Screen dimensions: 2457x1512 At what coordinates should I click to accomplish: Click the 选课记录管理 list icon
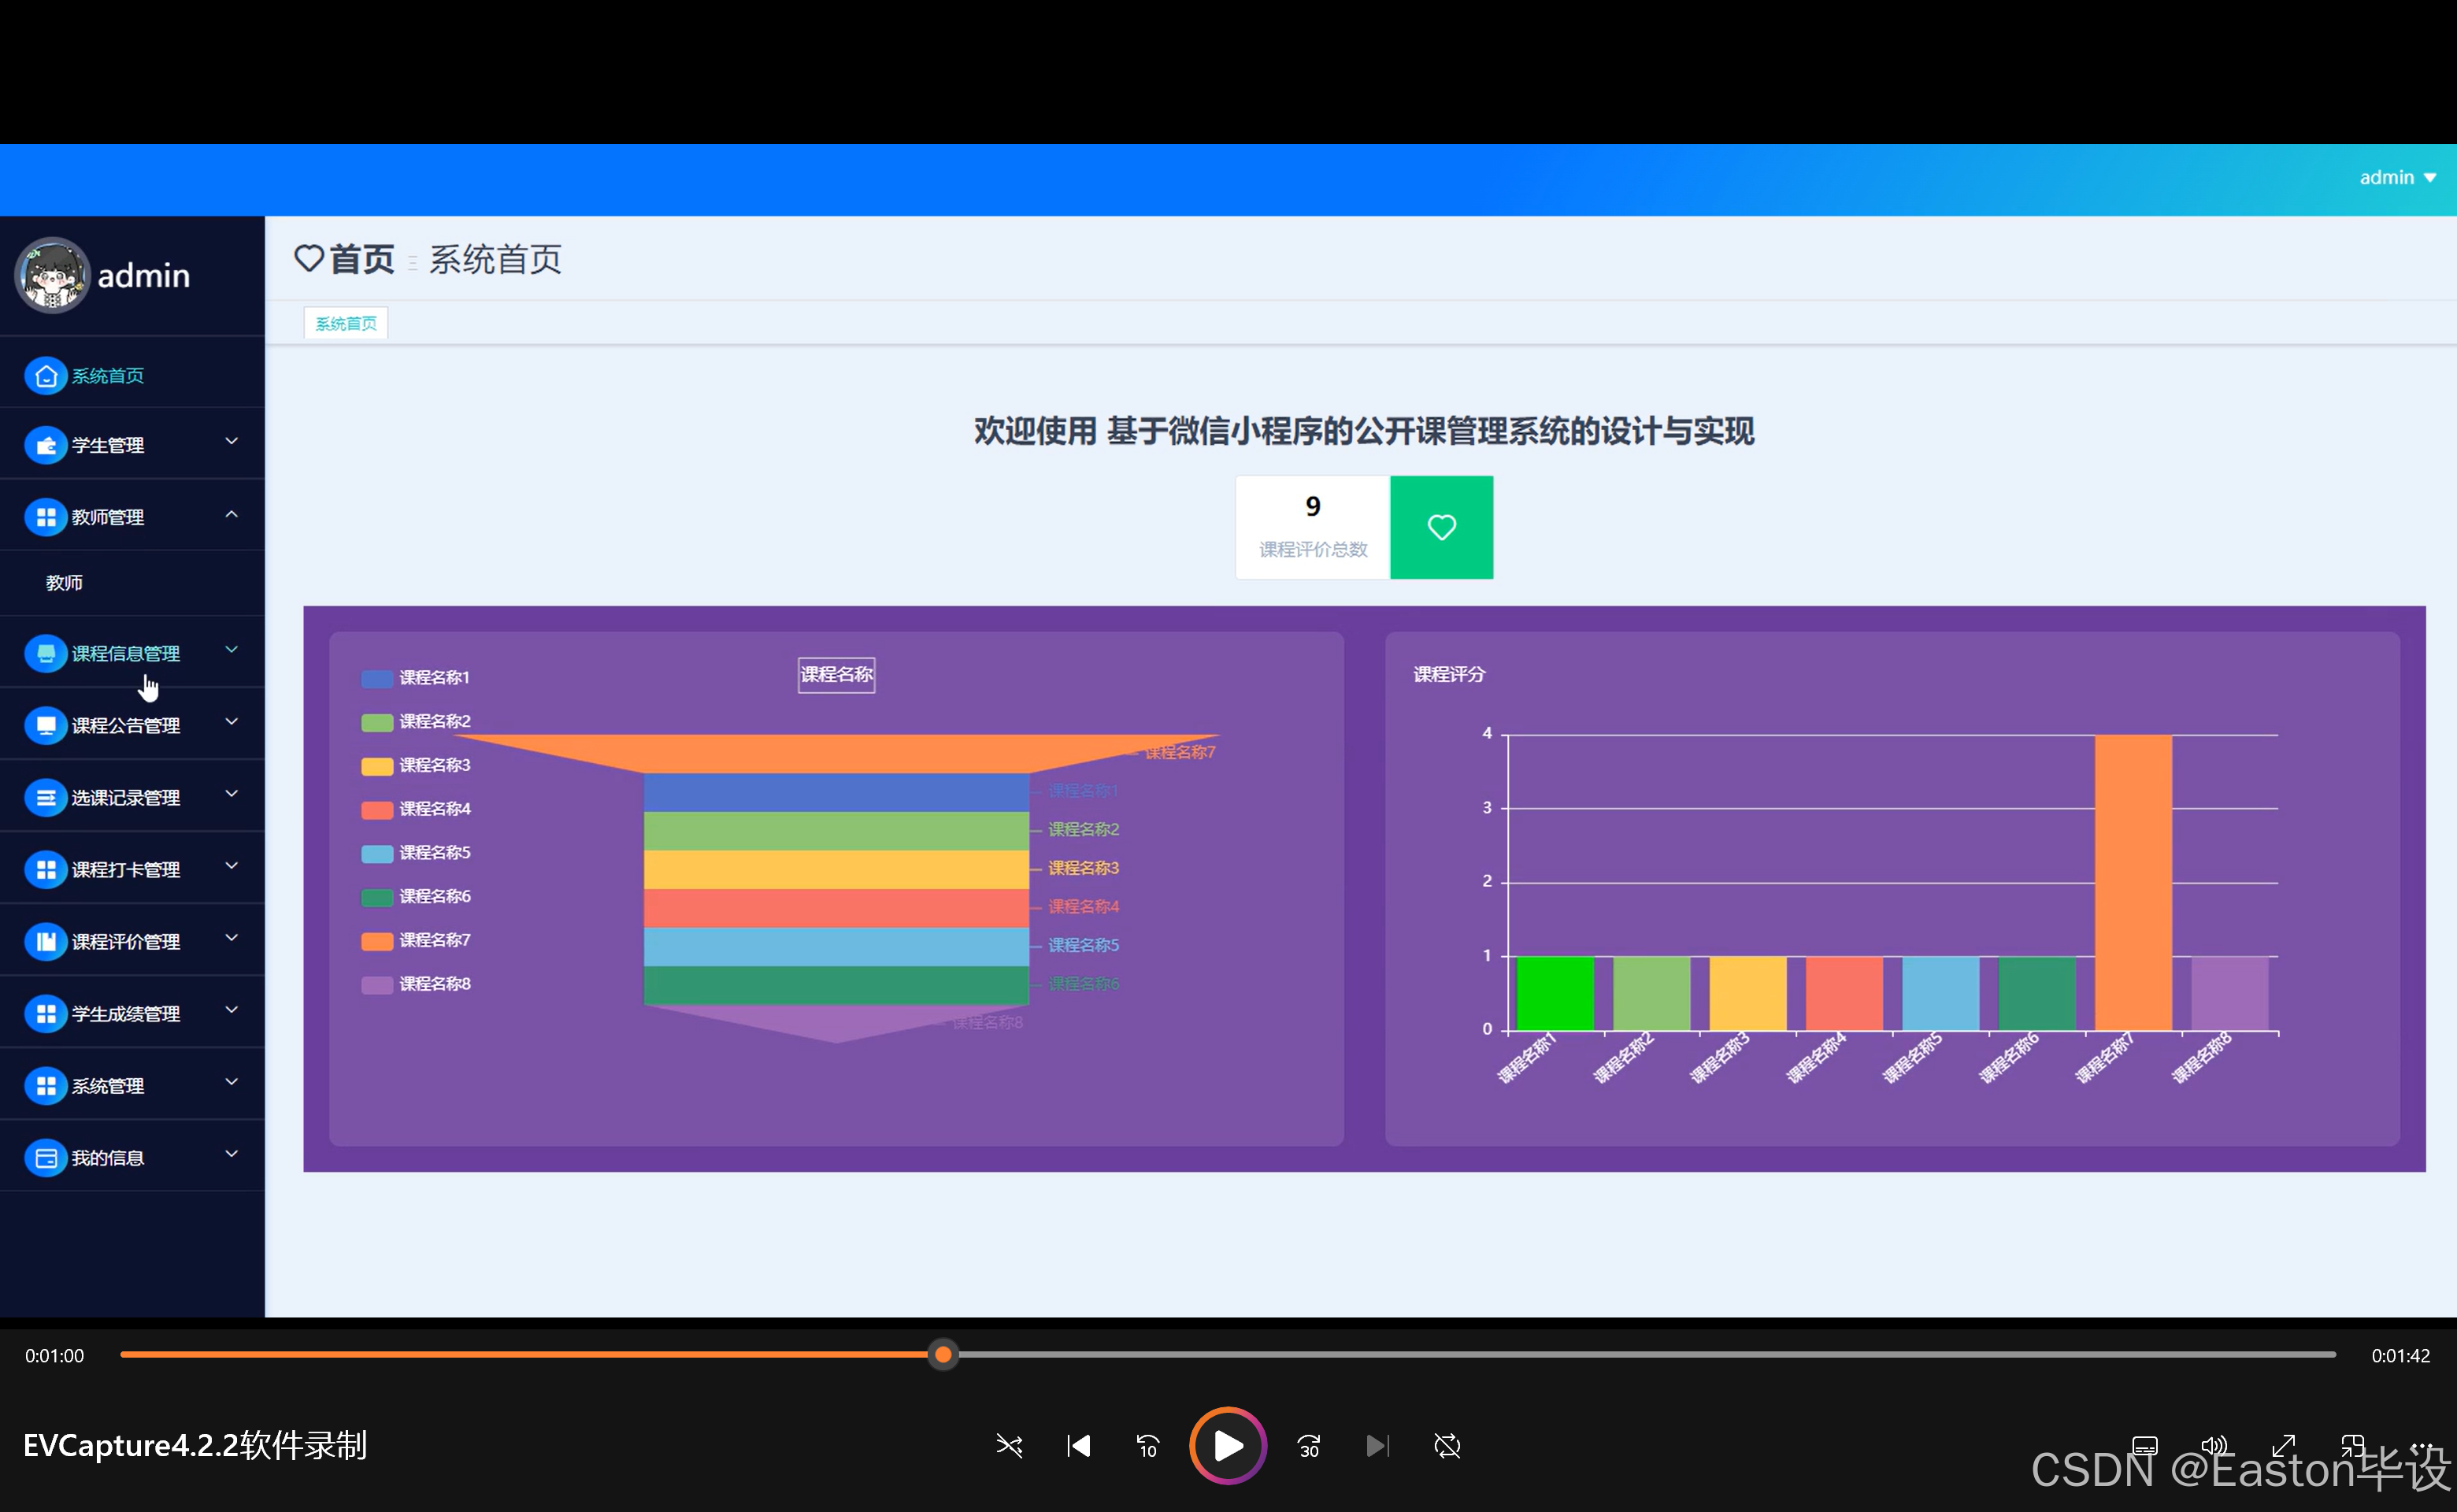coord(45,797)
